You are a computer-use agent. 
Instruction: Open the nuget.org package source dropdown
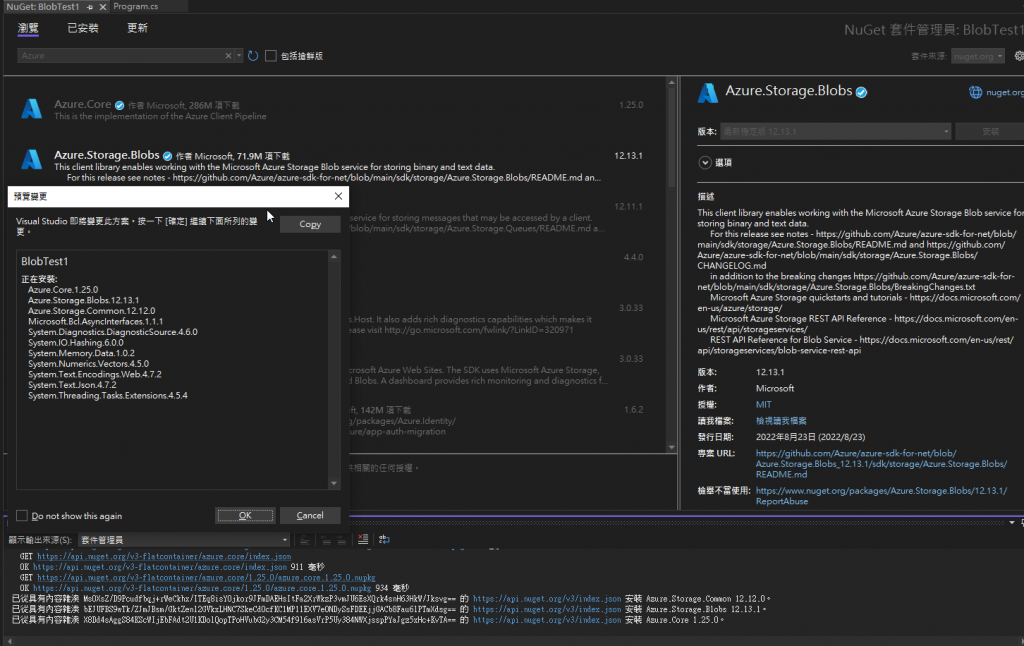[x=978, y=56]
